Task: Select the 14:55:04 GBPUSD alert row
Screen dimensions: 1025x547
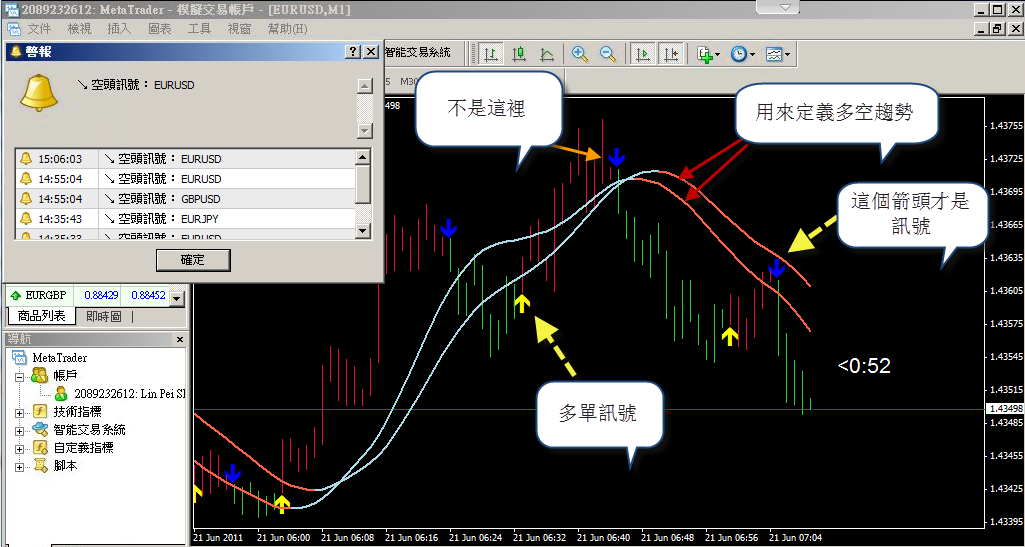Action: (185, 199)
